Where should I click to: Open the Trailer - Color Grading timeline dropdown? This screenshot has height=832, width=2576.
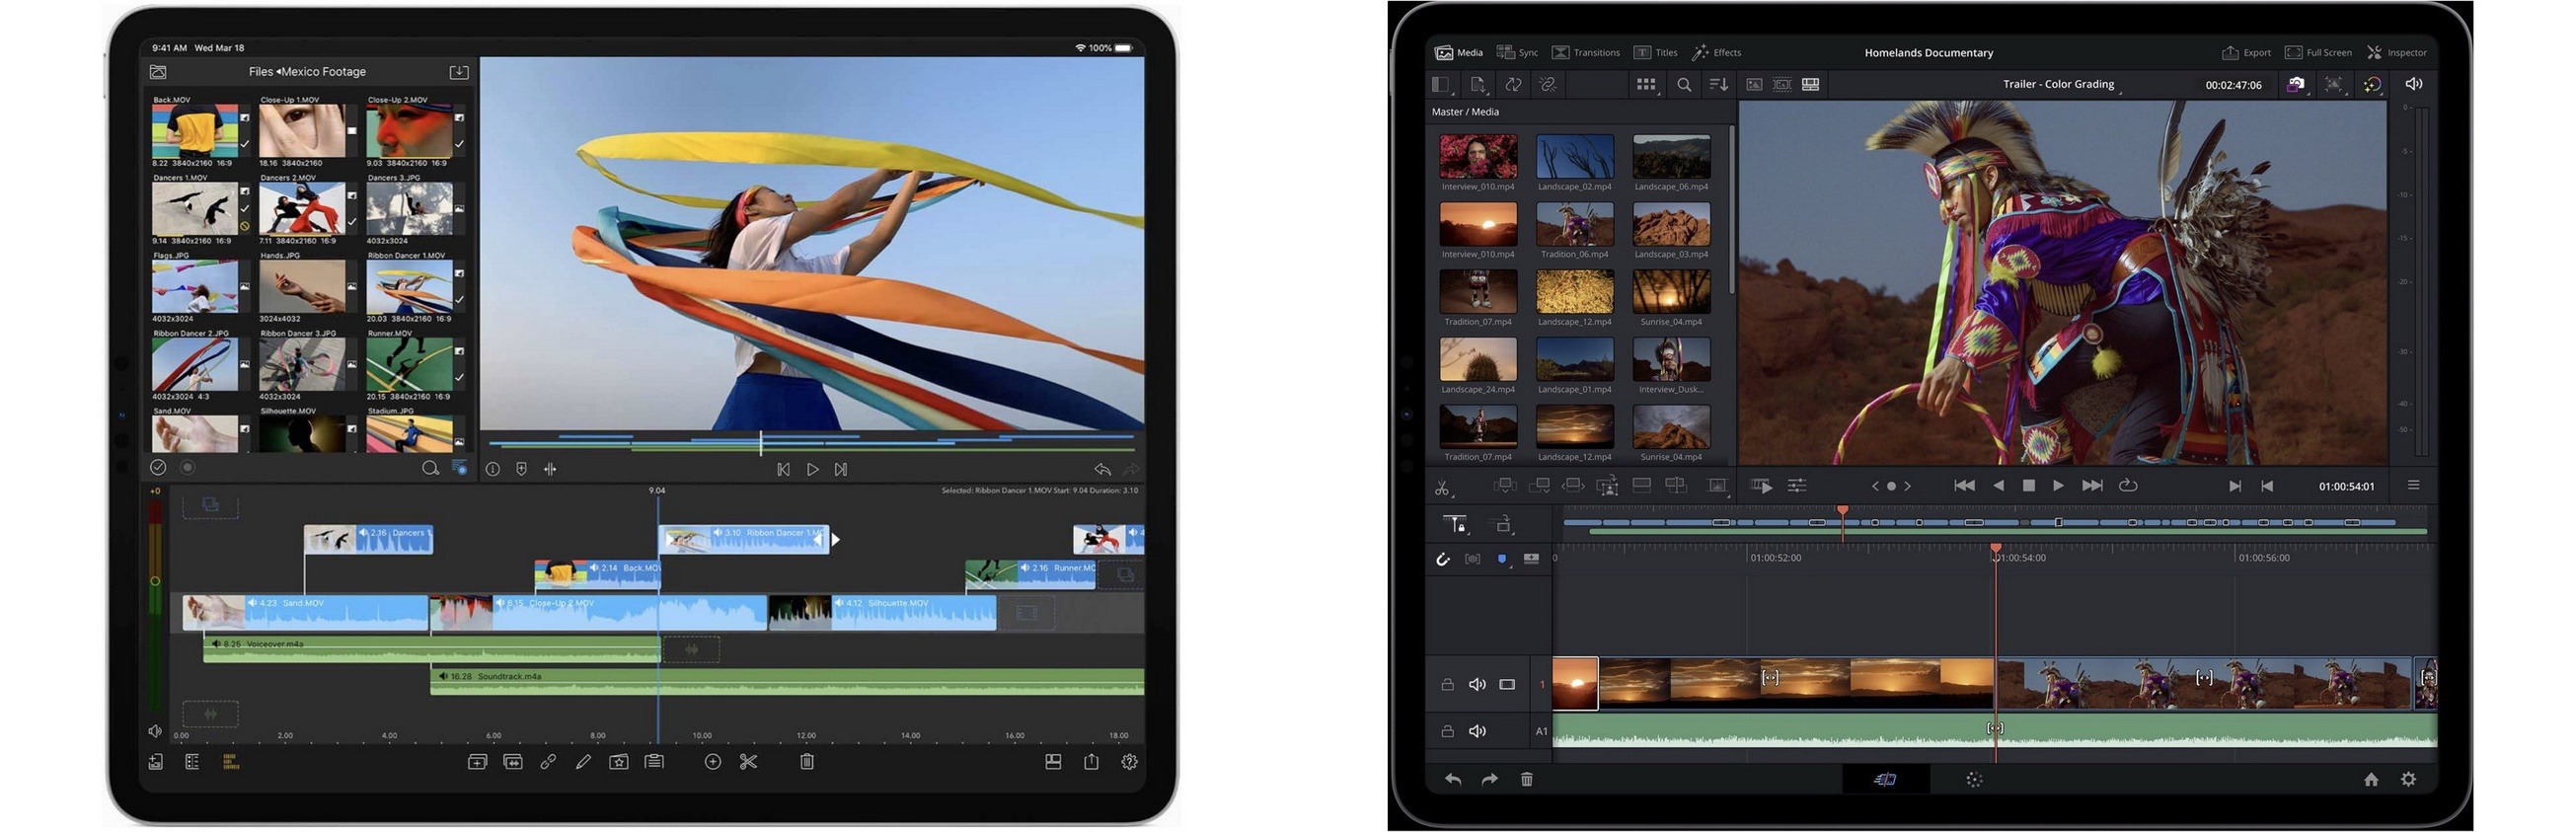[2063, 85]
